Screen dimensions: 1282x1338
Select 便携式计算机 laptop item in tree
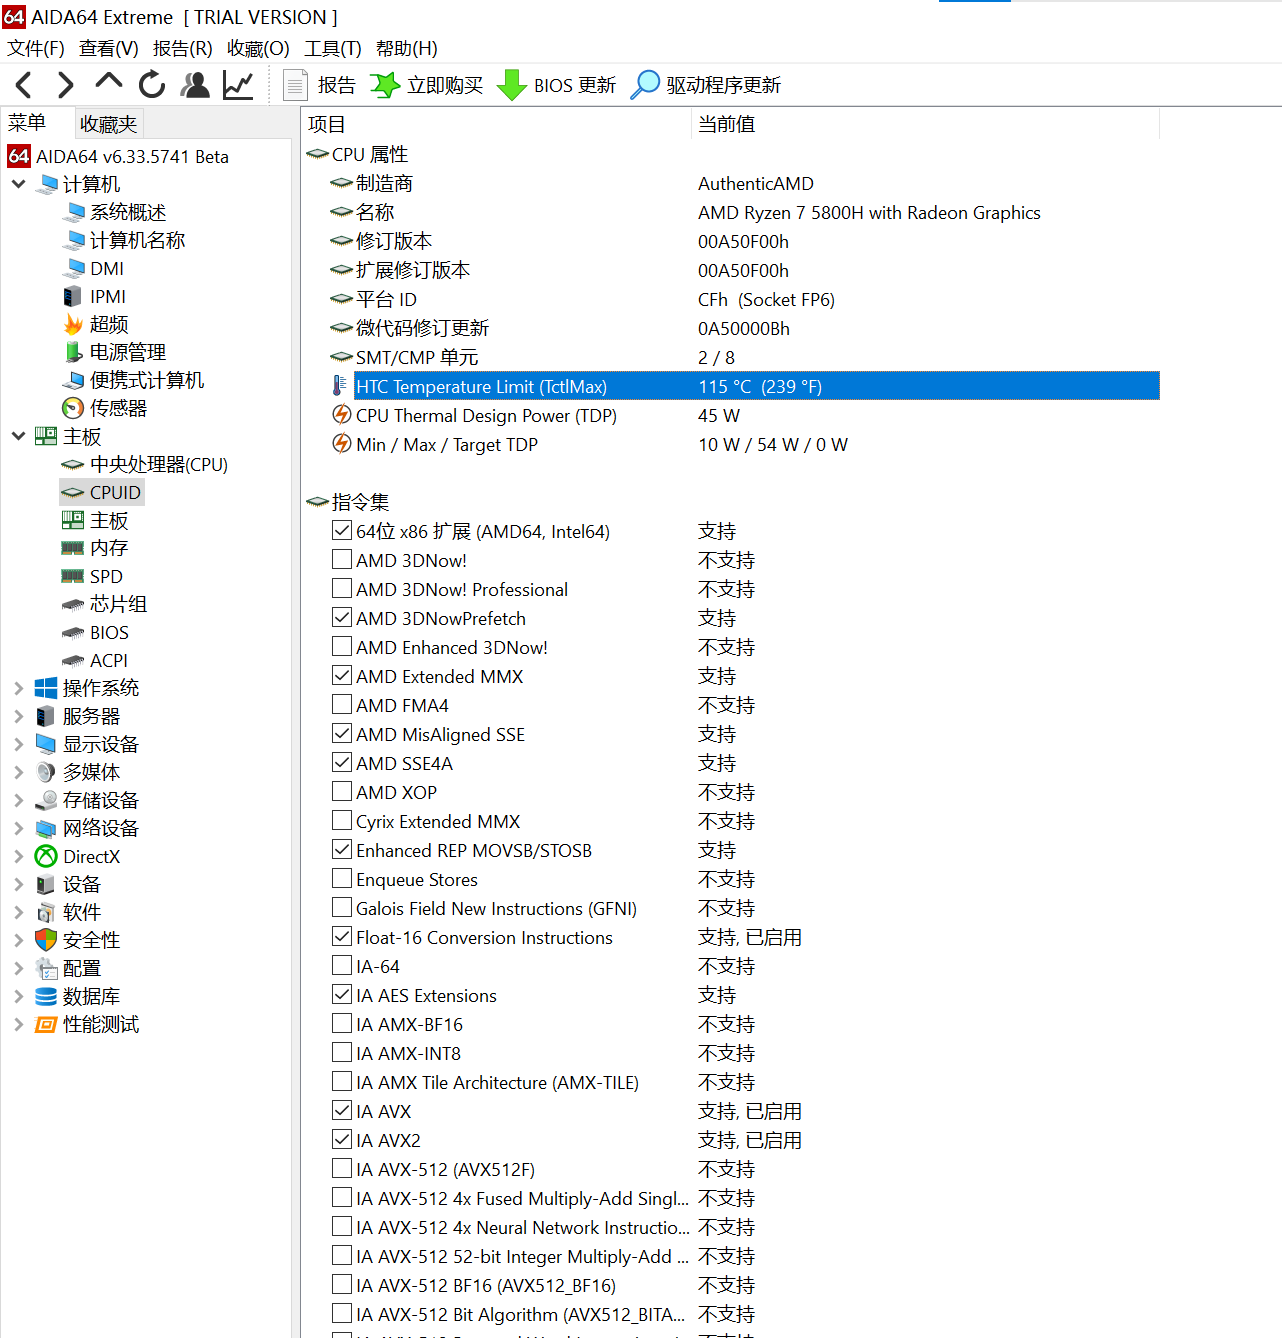pos(133,380)
